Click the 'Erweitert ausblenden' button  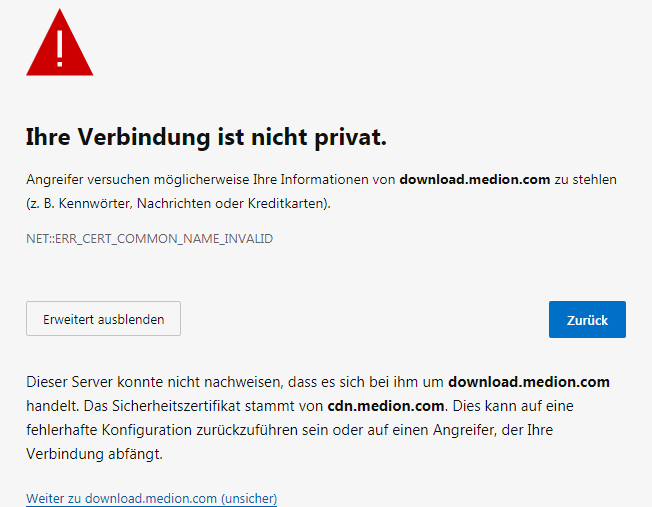point(104,319)
